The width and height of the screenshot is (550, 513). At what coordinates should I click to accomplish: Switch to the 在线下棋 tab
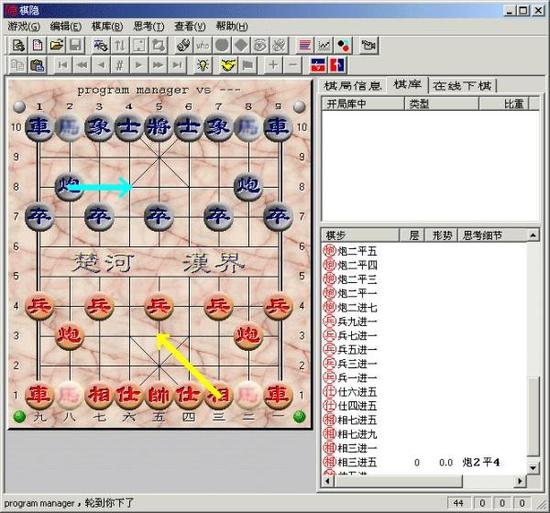pos(462,86)
